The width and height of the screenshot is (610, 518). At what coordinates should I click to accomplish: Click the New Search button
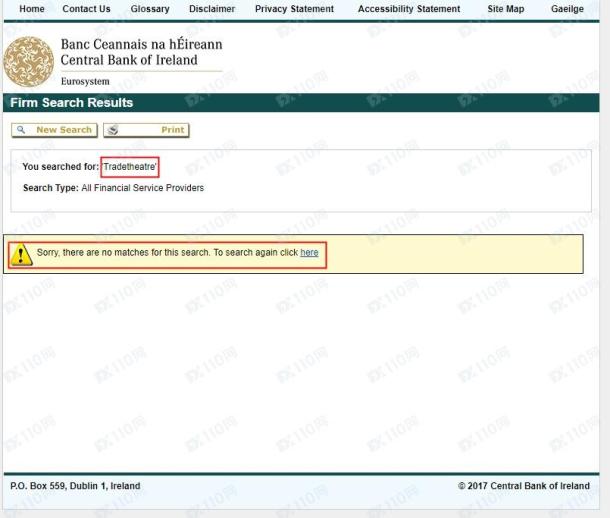pyautogui.click(x=54, y=130)
